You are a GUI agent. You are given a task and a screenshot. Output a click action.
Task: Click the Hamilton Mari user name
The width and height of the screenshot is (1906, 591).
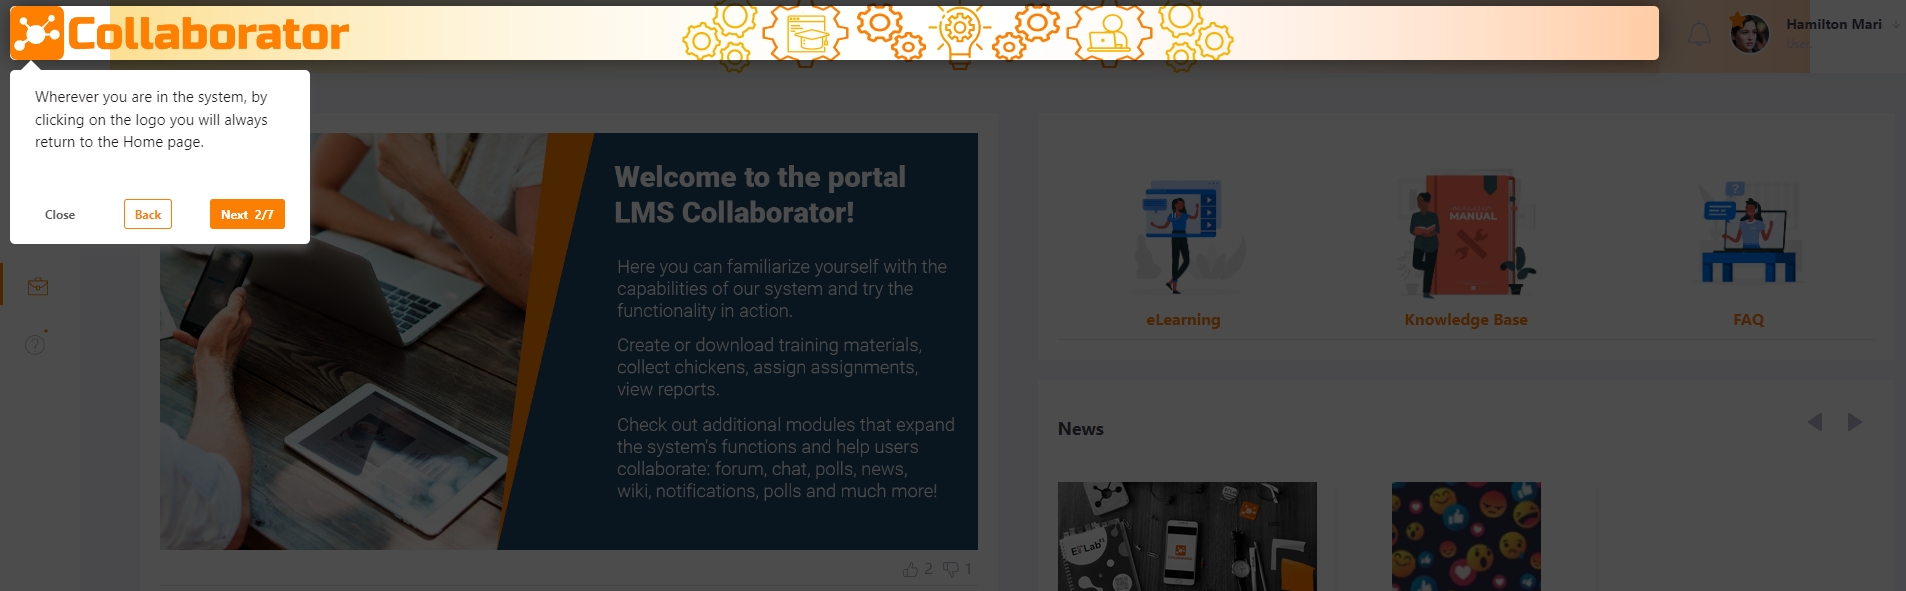tap(1834, 24)
